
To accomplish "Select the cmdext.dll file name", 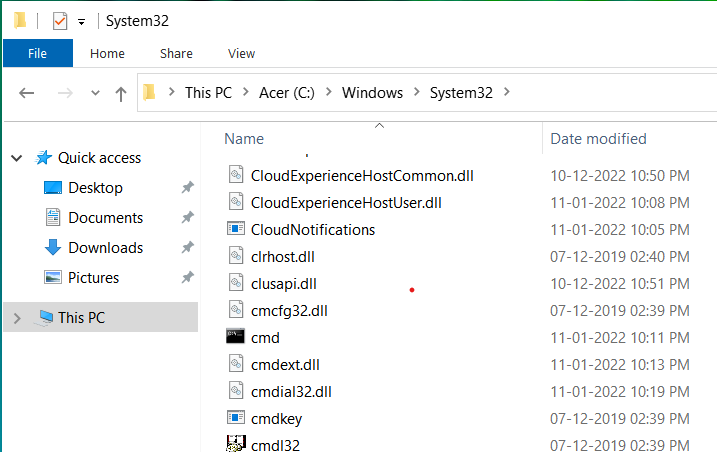I will click(285, 365).
